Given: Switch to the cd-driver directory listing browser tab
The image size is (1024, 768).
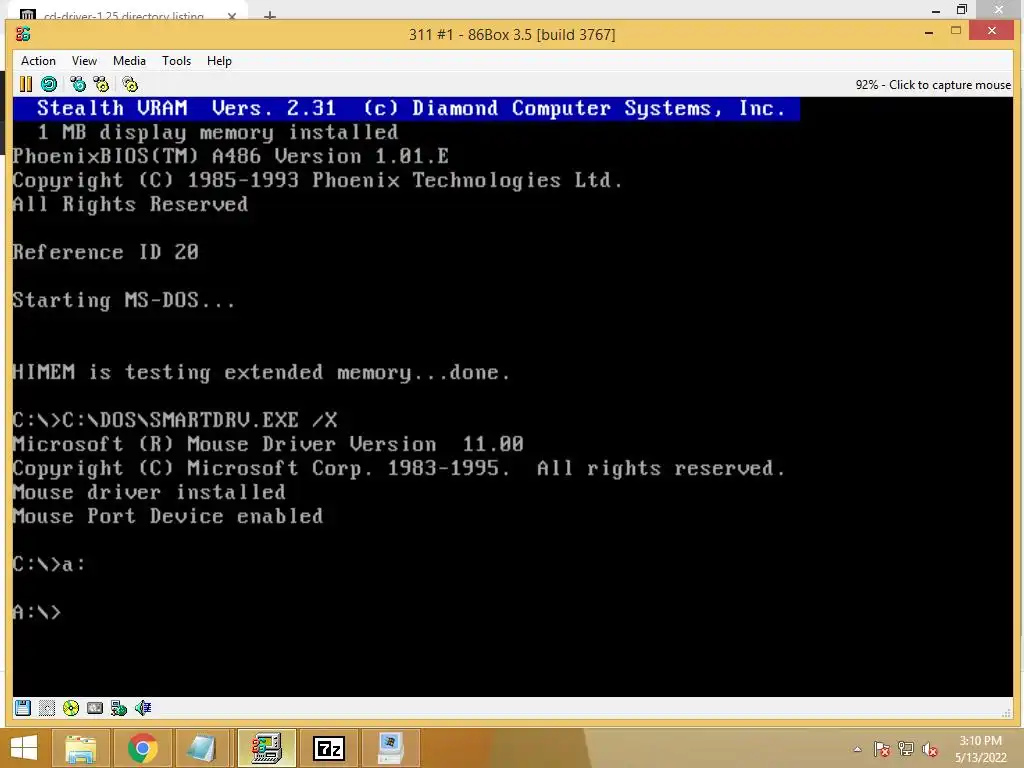Looking at the screenshot, I should [x=124, y=14].
